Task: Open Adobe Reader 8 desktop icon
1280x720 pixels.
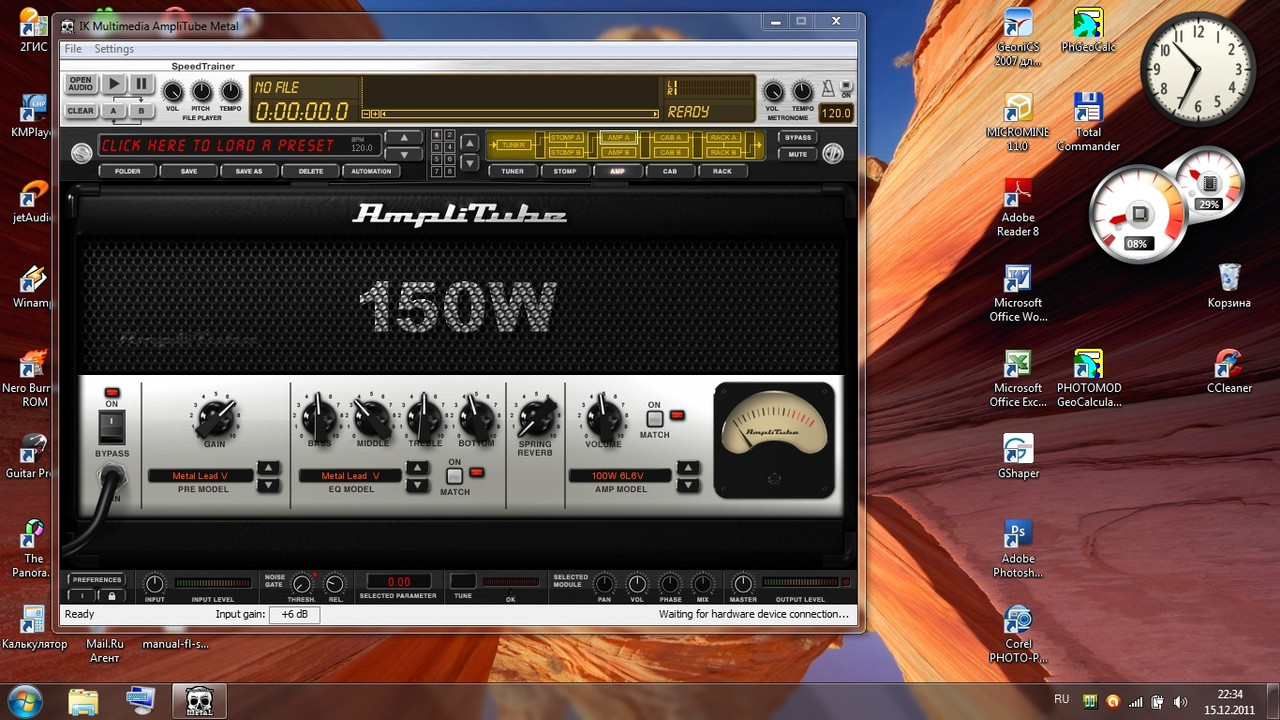Action: point(1018,207)
